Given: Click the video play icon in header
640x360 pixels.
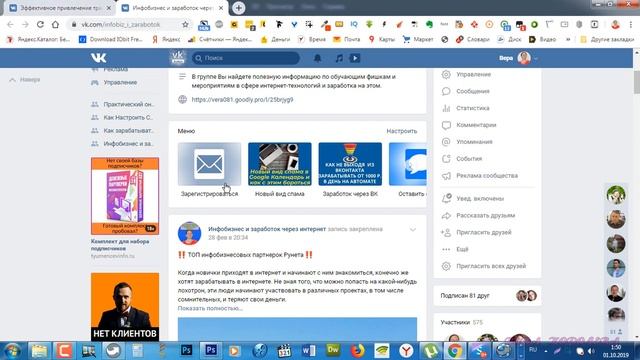Looking at the screenshot, I should pos(355,58).
